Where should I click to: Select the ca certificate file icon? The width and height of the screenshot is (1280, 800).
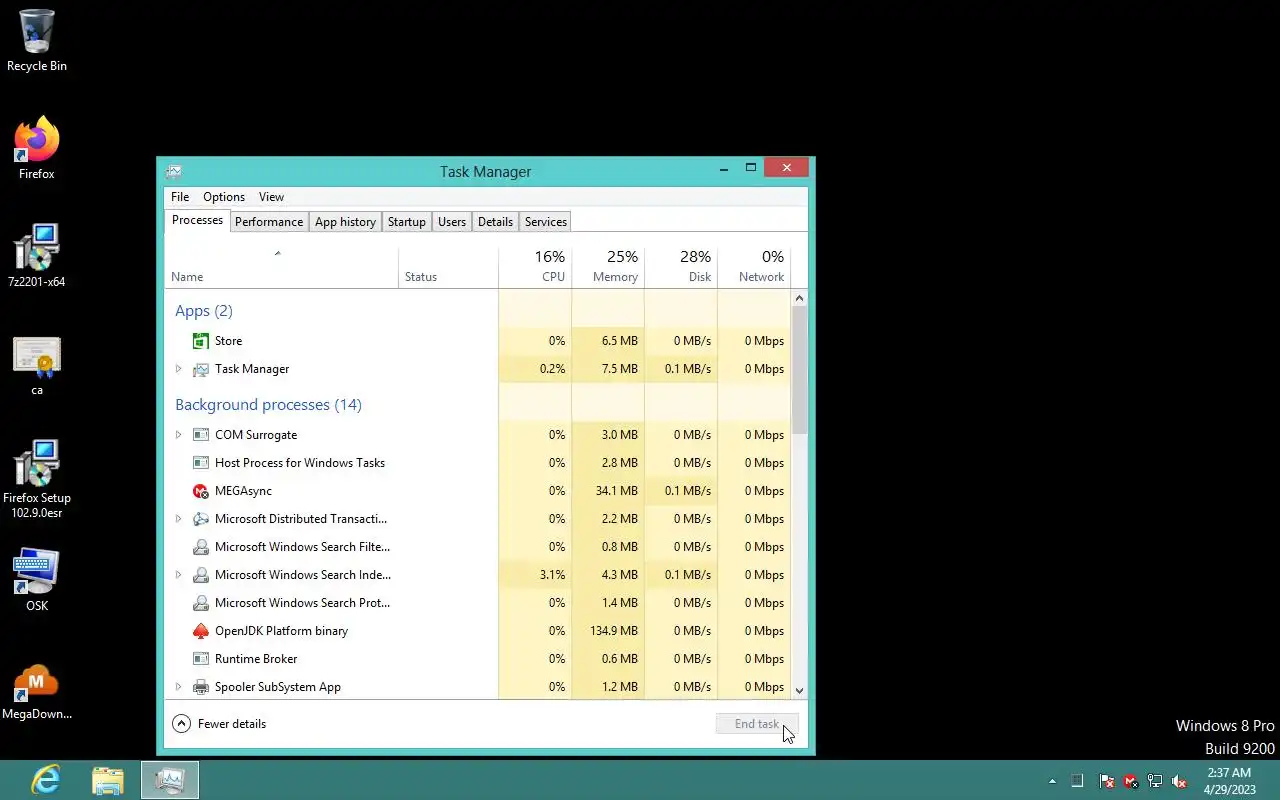coord(37,366)
